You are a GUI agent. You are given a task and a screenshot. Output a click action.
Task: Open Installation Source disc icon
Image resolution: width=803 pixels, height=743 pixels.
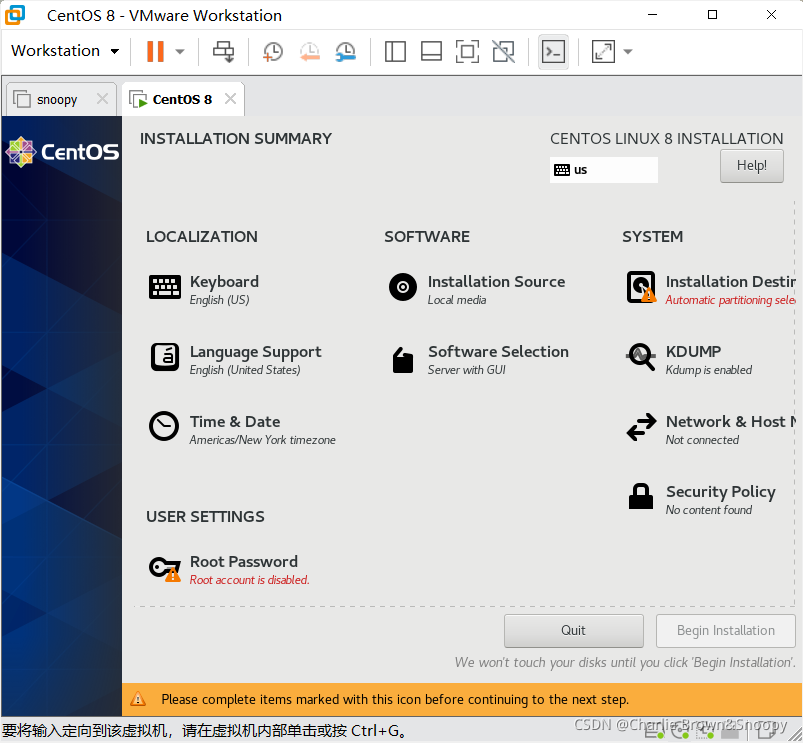pos(403,287)
